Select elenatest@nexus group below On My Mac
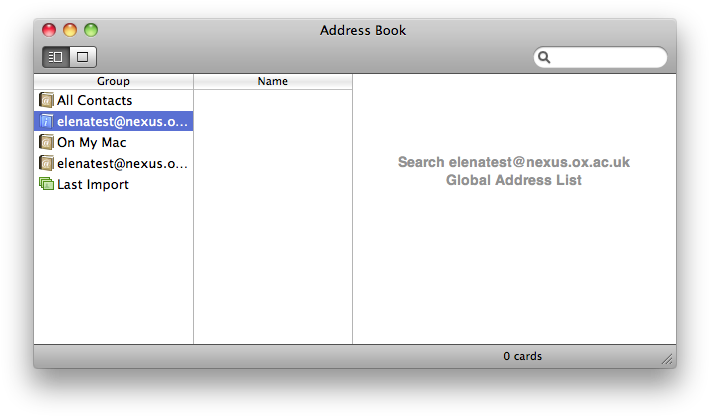This screenshot has height=416, width=709. 113,163
